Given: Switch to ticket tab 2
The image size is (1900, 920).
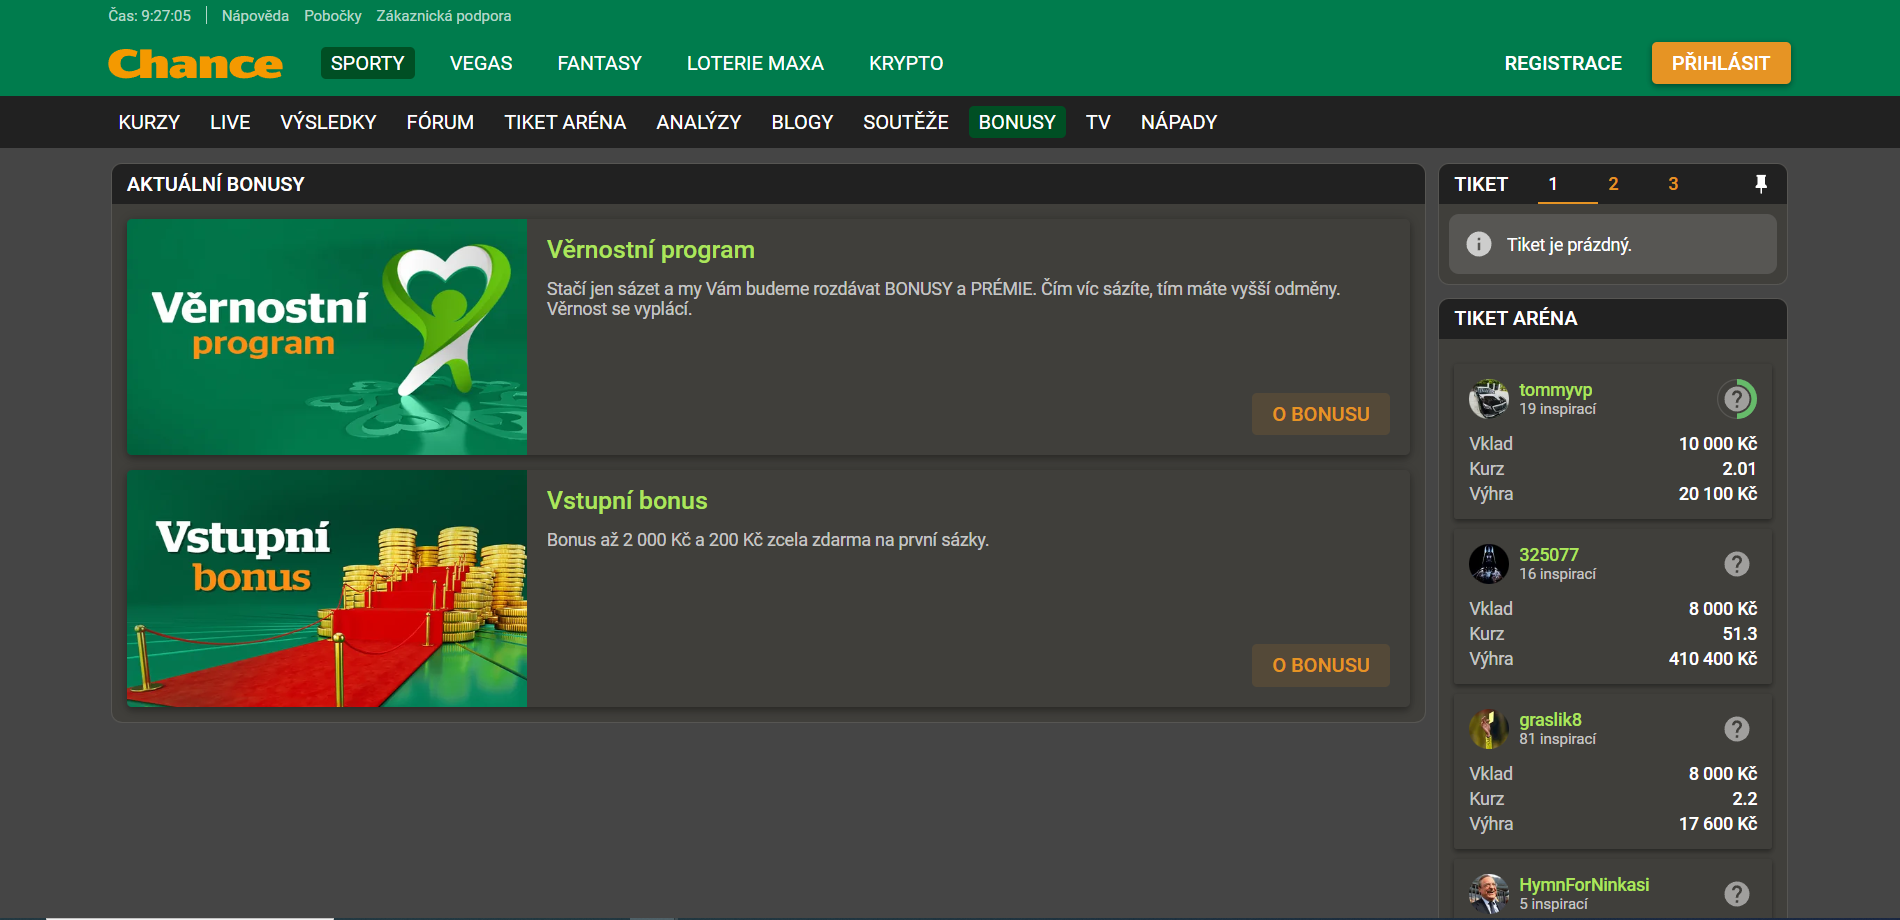Looking at the screenshot, I should pos(1613,184).
